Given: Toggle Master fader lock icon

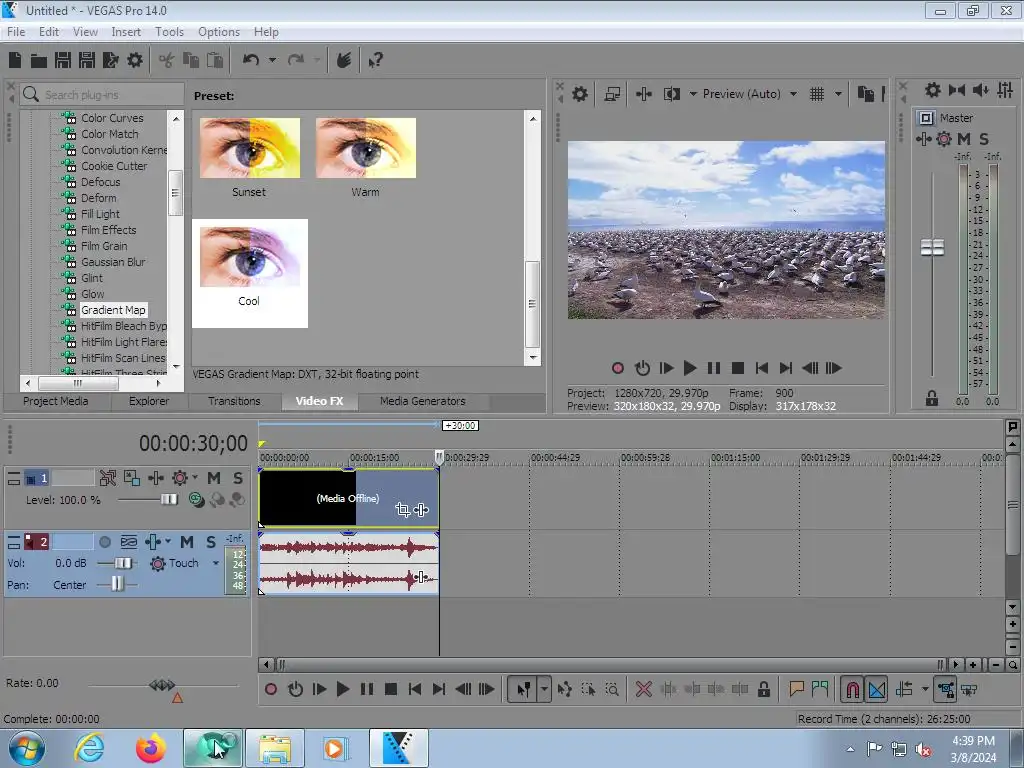Looking at the screenshot, I should (932, 398).
